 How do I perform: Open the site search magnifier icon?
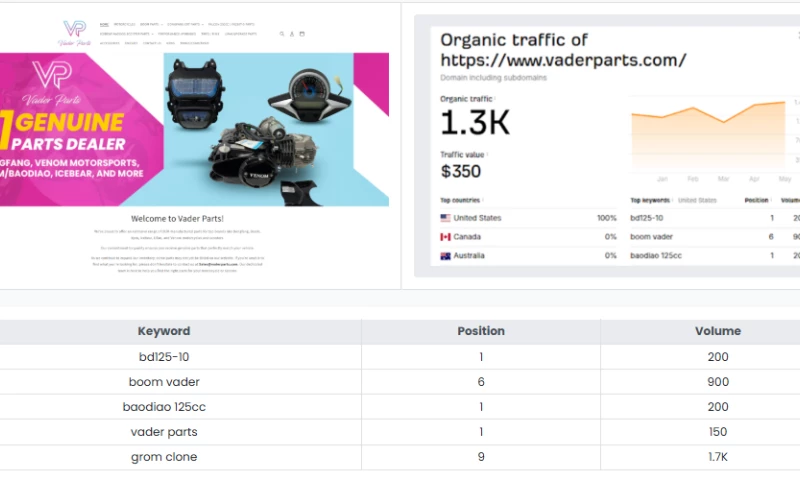[282, 34]
